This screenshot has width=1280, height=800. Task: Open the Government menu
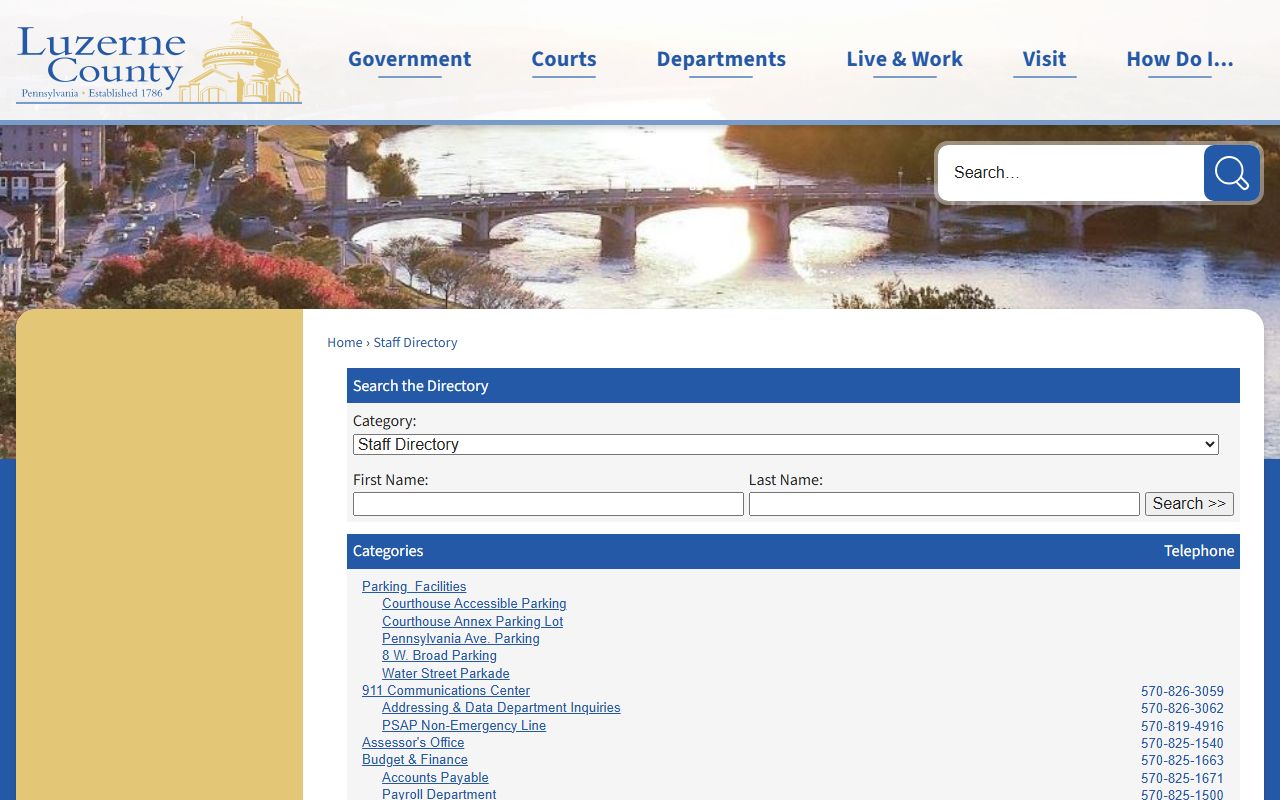point(409,59)
